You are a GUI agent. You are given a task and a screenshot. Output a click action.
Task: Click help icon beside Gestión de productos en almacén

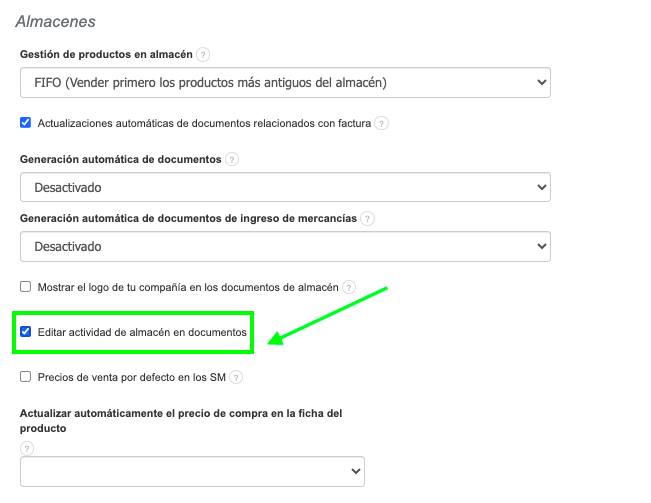point(203,54)
